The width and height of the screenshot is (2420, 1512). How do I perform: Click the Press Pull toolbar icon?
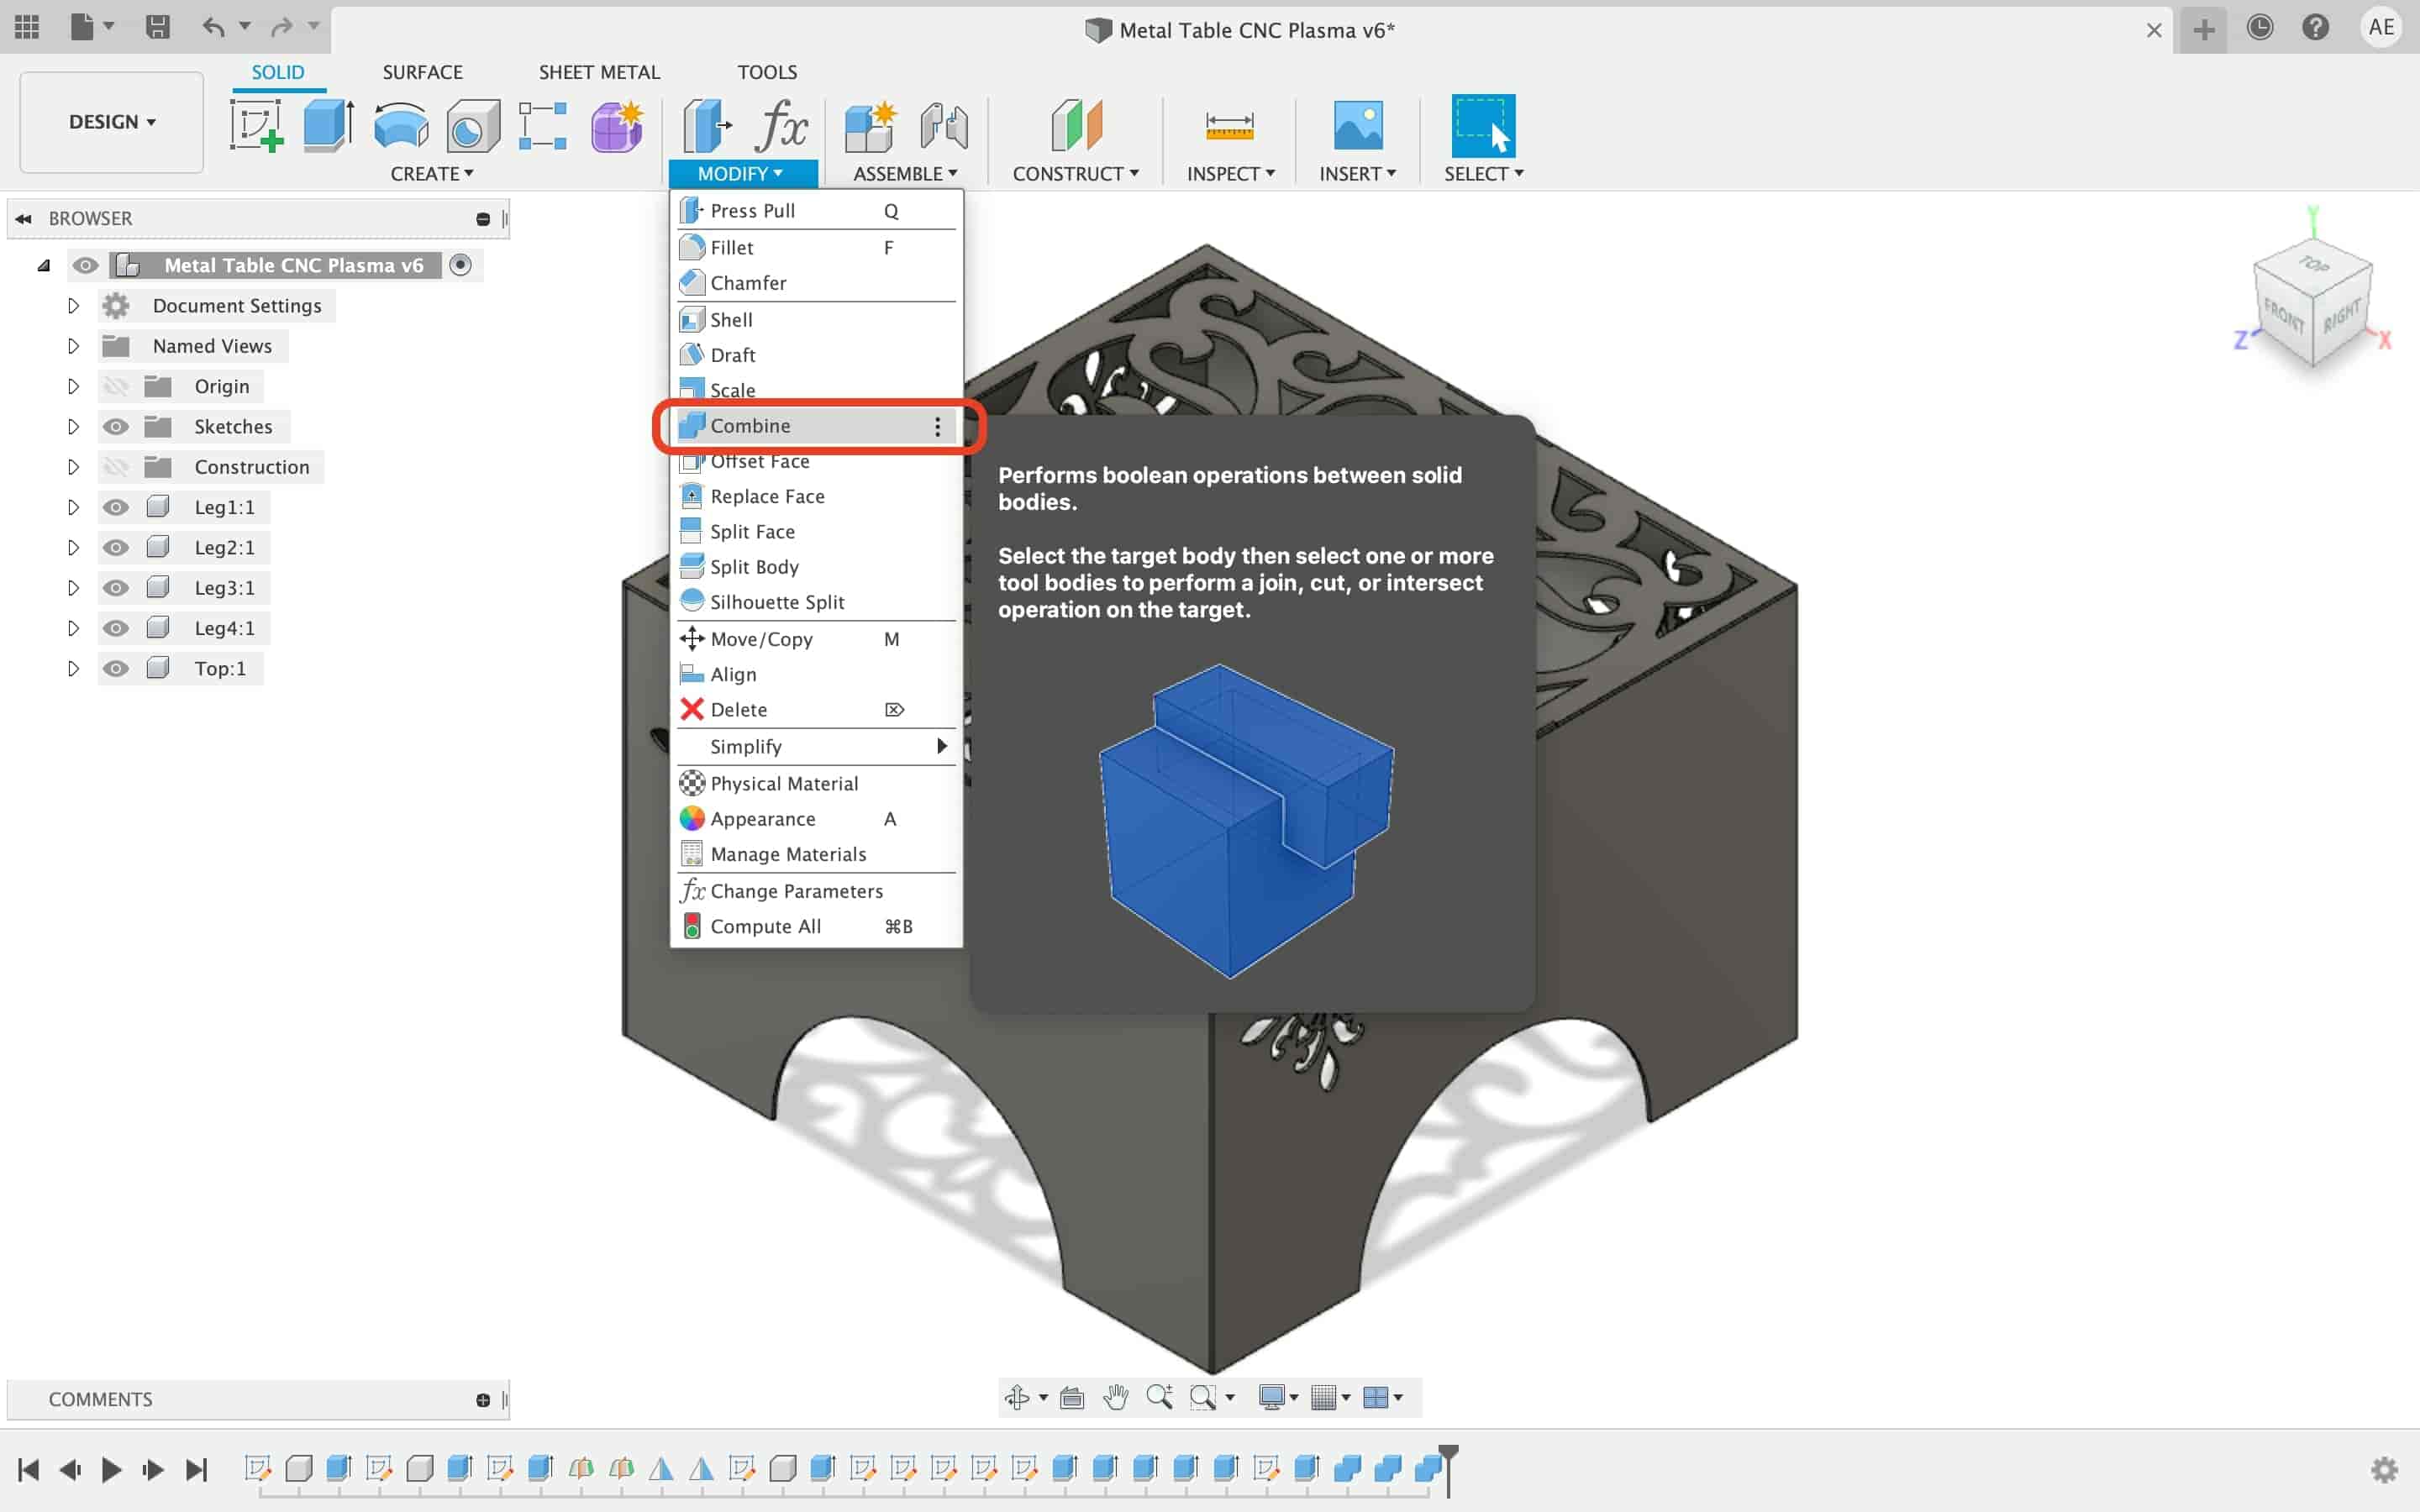[707, 126]
